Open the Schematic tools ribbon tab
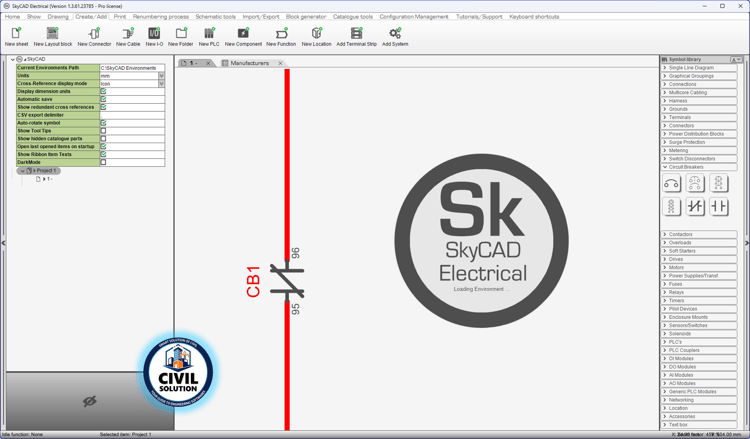The width and height of the screenshot is (750, 439). 215,16
